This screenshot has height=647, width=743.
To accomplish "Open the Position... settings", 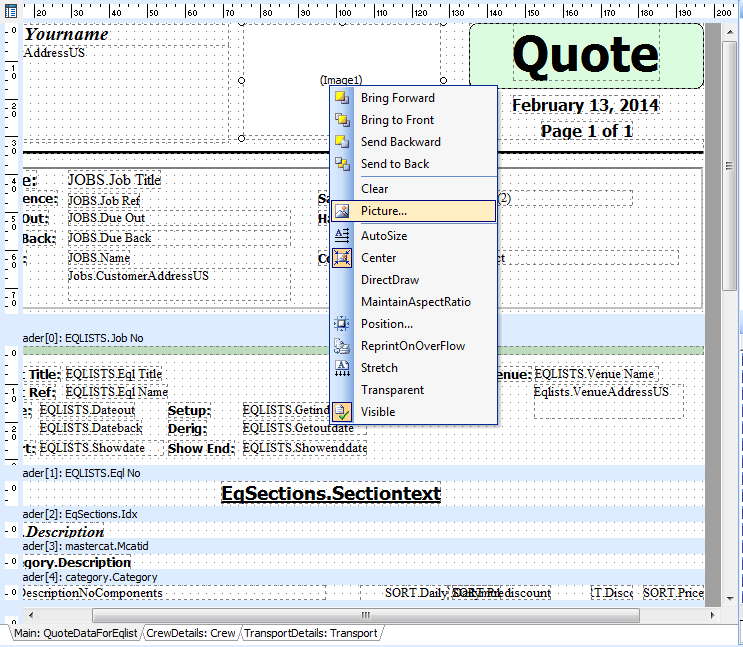I will (x=386, y=324).
